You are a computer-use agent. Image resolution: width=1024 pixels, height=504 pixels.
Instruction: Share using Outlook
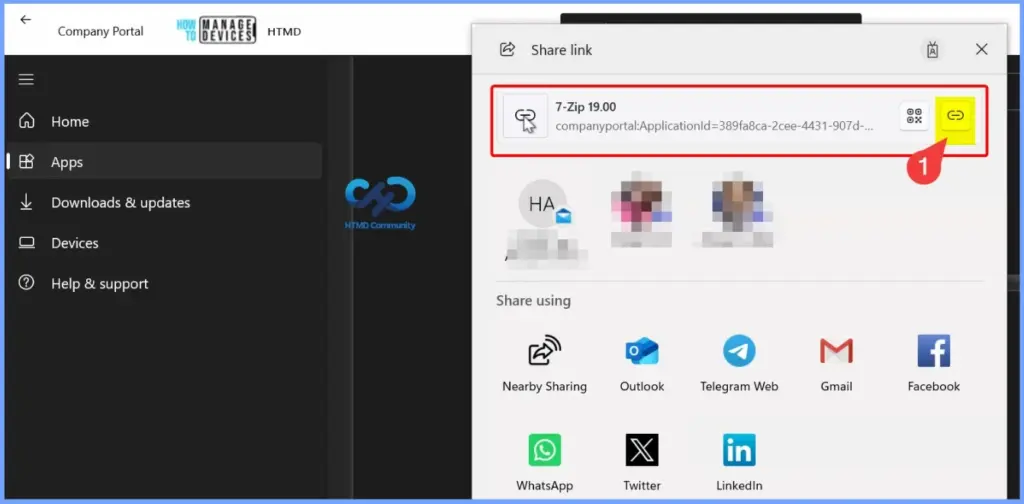tap(641, 363)
